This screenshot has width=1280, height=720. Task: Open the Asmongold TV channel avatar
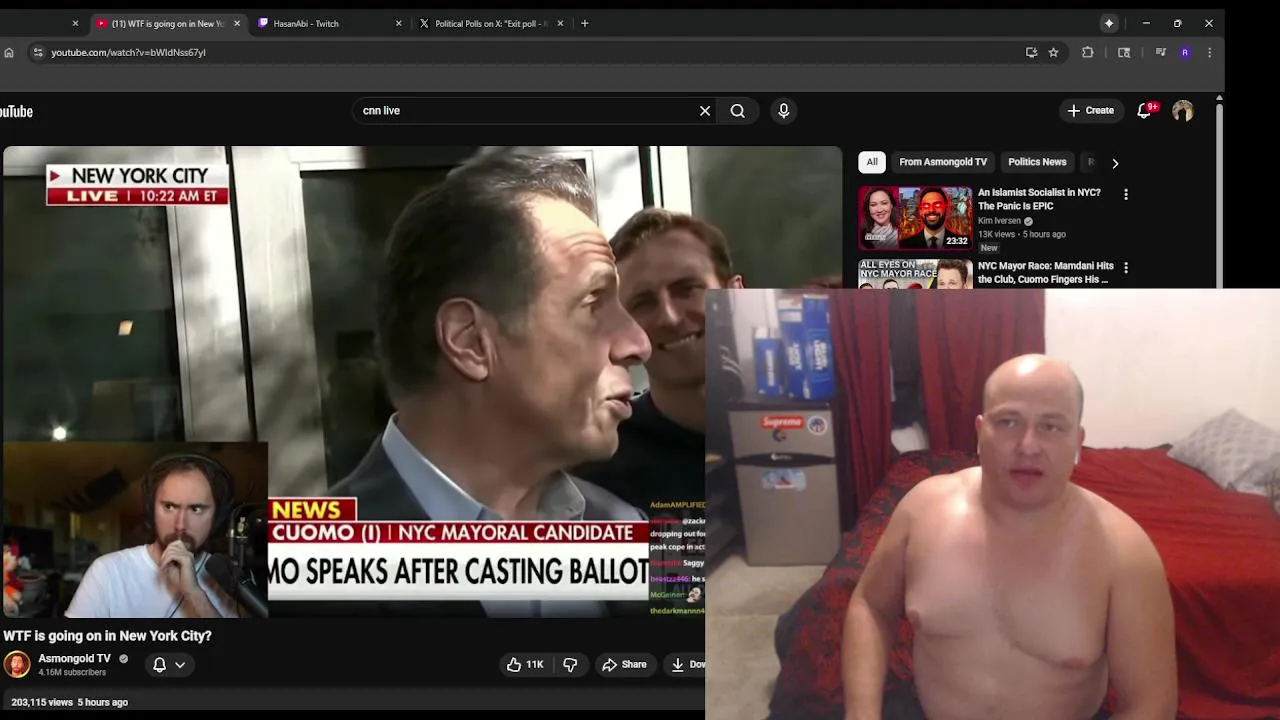pos(17,664)
